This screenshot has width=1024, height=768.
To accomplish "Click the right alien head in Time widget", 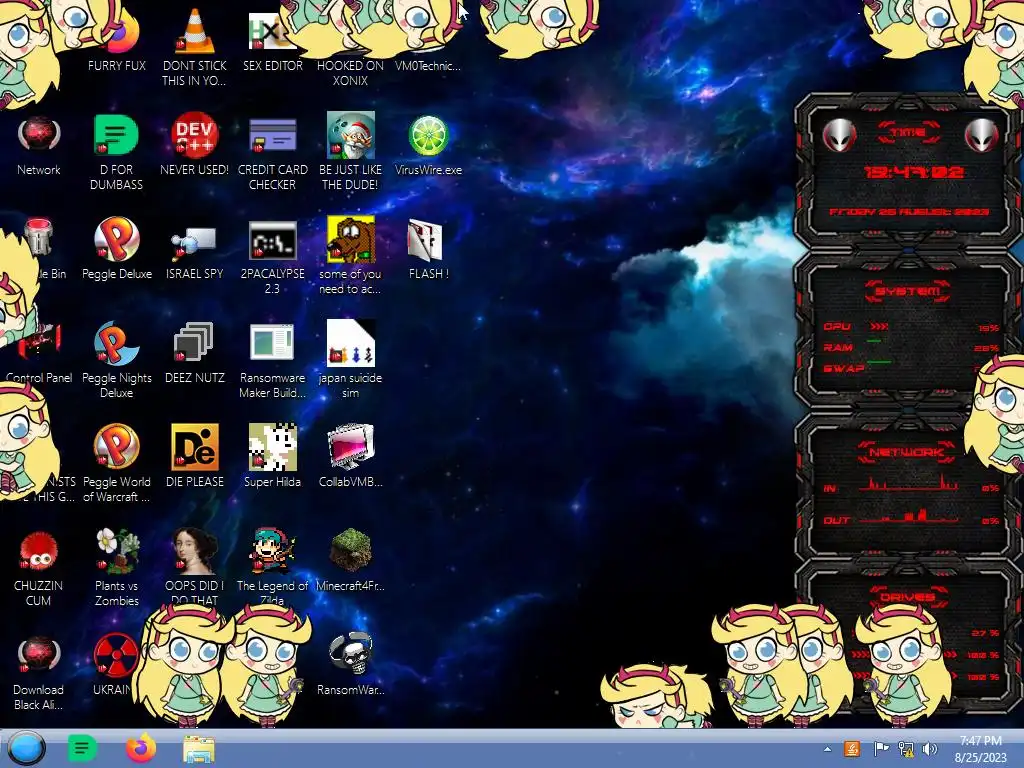I will pyautogui.click(x=981, y=136).
